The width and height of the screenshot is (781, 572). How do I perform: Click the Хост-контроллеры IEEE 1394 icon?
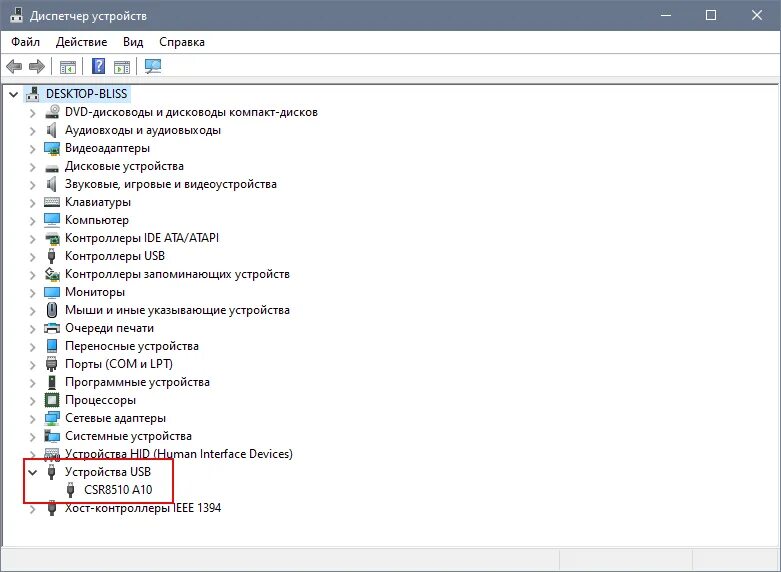point(51,508)
